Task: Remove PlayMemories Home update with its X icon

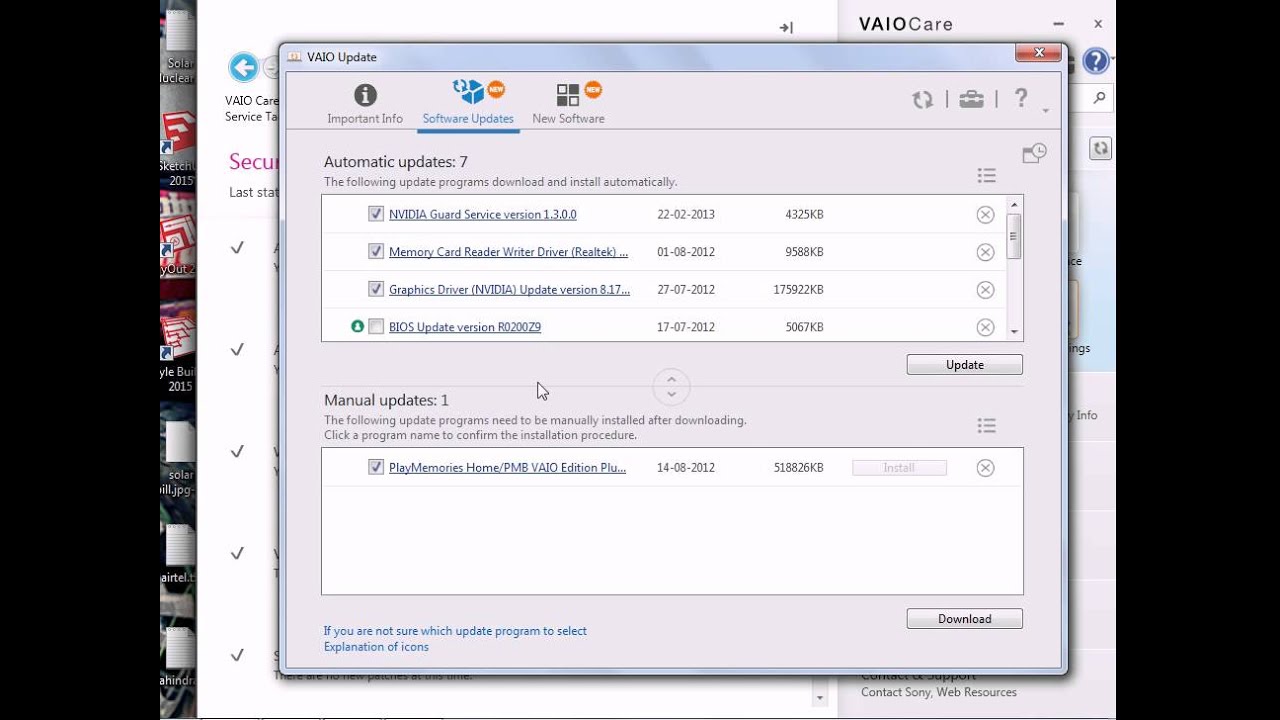Action: [x=985, y=468]
